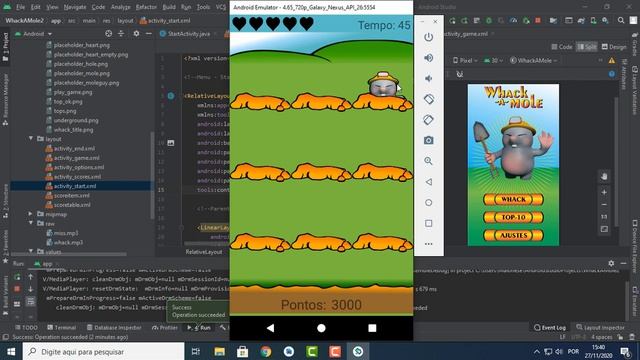Toggle pan hand tool in design preview

(604, 176)
